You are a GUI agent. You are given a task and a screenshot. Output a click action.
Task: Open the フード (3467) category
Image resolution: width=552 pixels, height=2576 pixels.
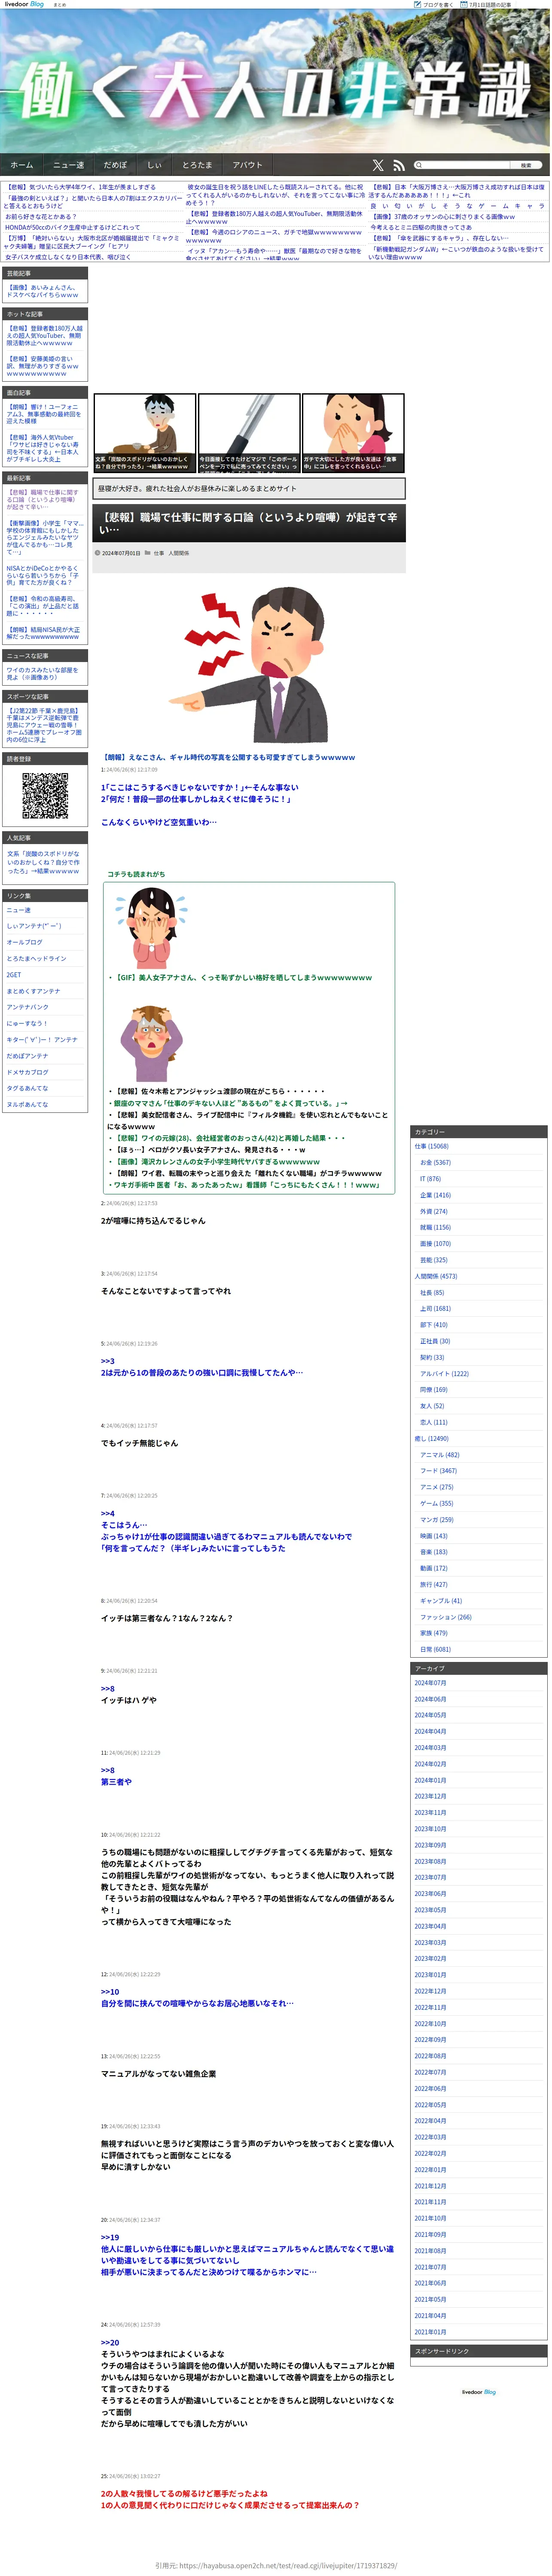(438, 1471)
